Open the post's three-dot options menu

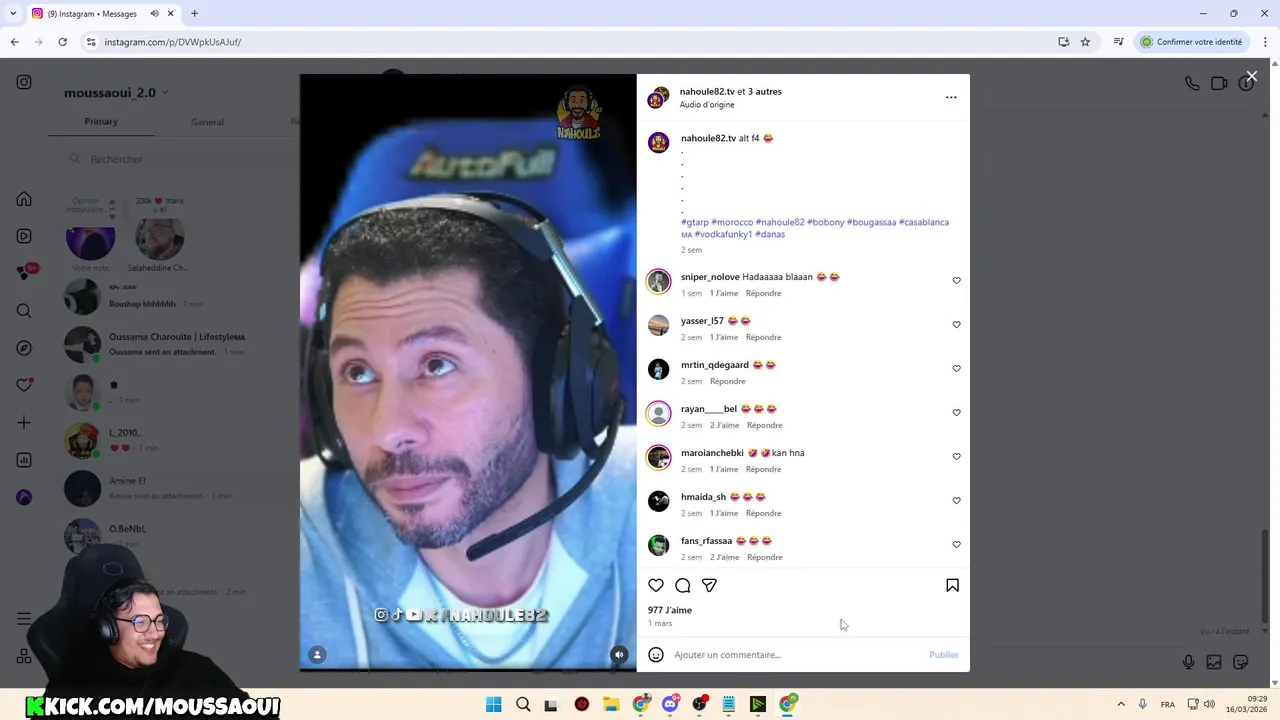951,97
